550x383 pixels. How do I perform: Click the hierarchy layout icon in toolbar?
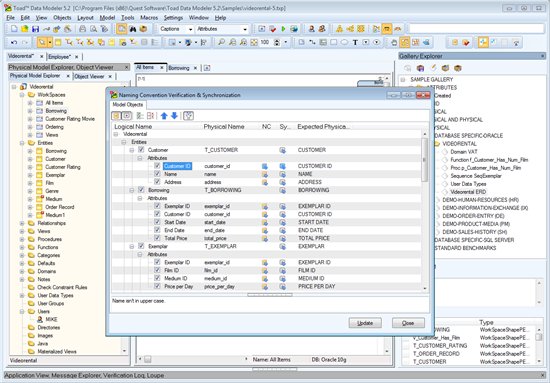(x=339, y=29)
